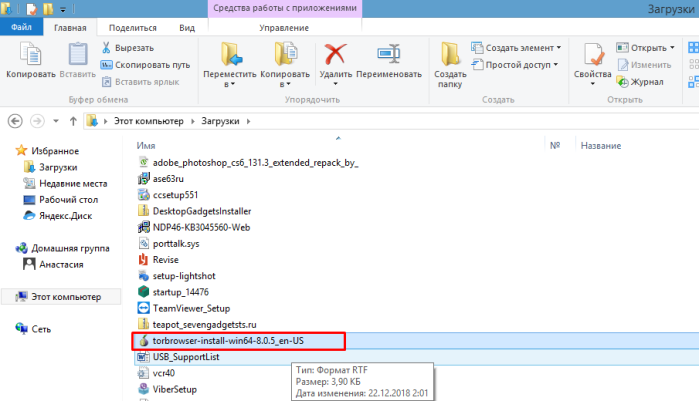Go back with the back arrow button
Viewport: 699px width, 401px height.
(15, 121)
